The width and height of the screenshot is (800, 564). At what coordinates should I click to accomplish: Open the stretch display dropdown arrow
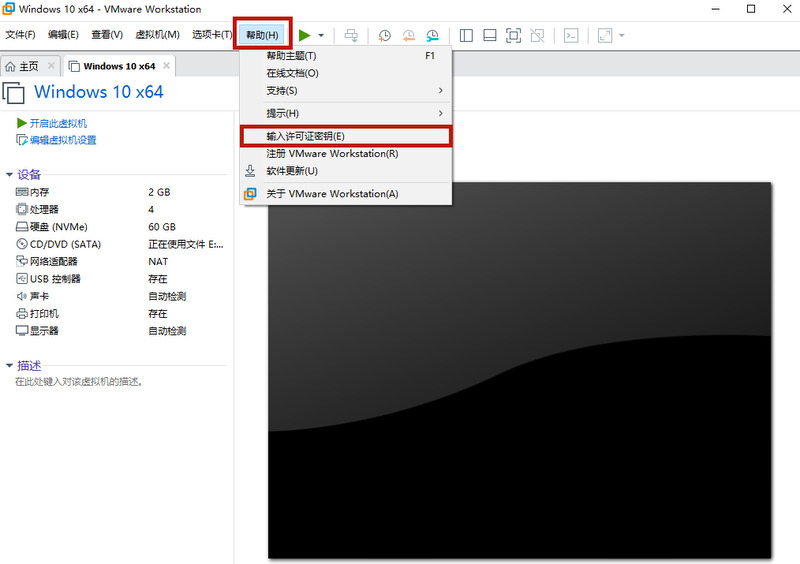click(x=621, y=35)
